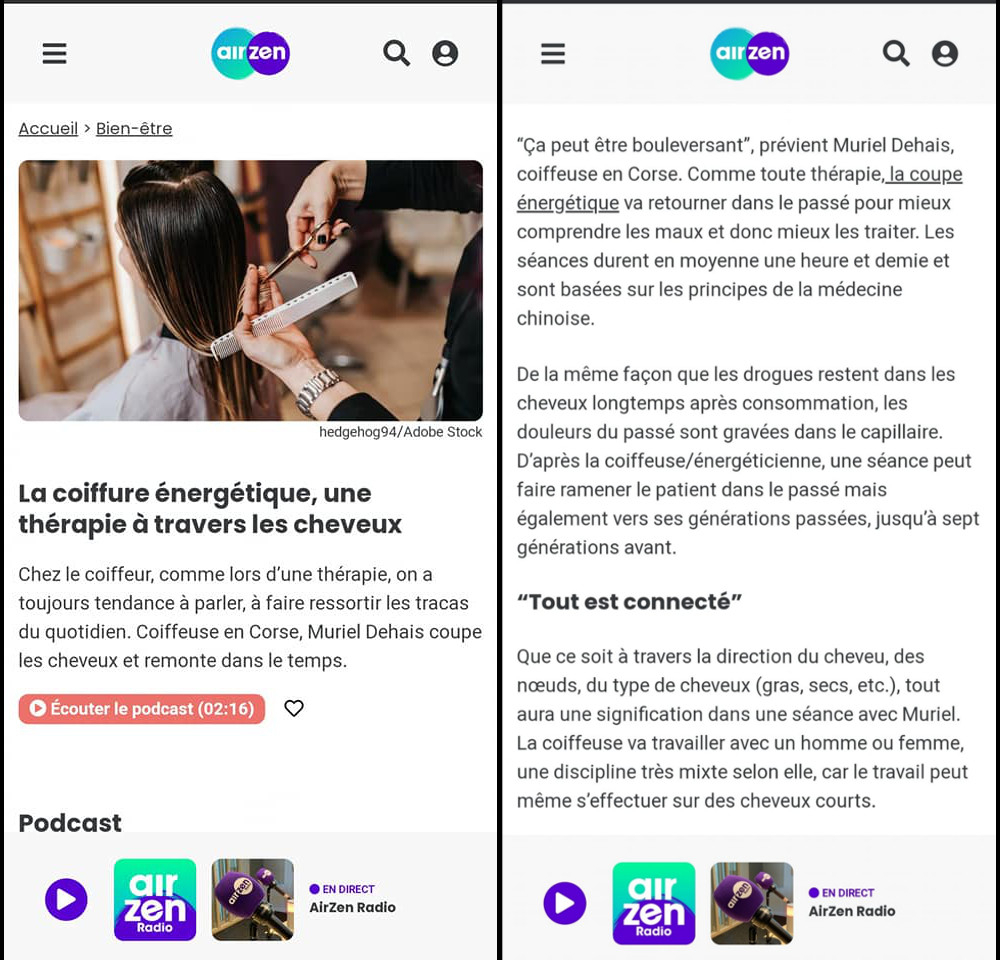Image resolution: width=1000 pixels, height=960 pixels.
Task: Toggle the heart favorite icon
Action: point(293,708)
